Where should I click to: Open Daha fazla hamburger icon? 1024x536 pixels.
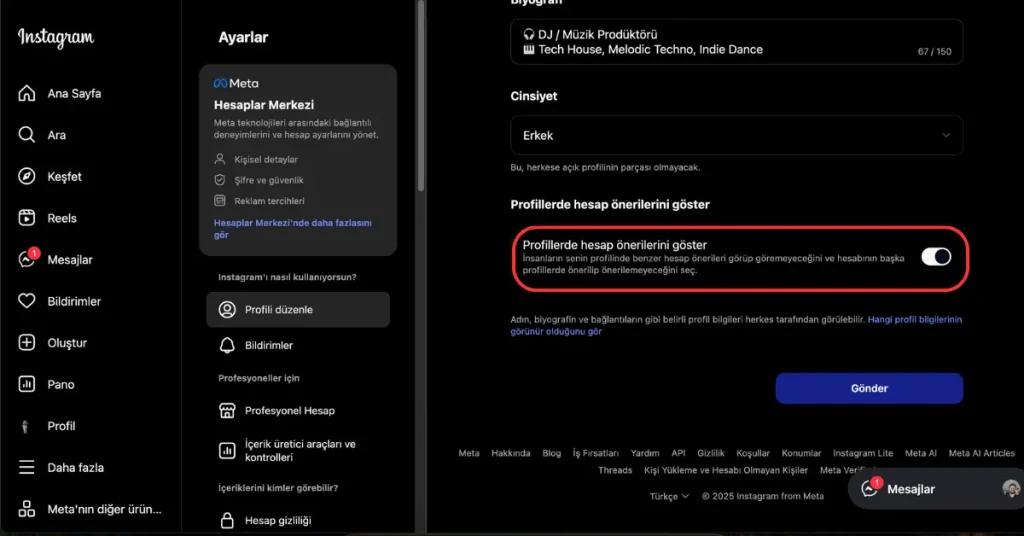27,467
